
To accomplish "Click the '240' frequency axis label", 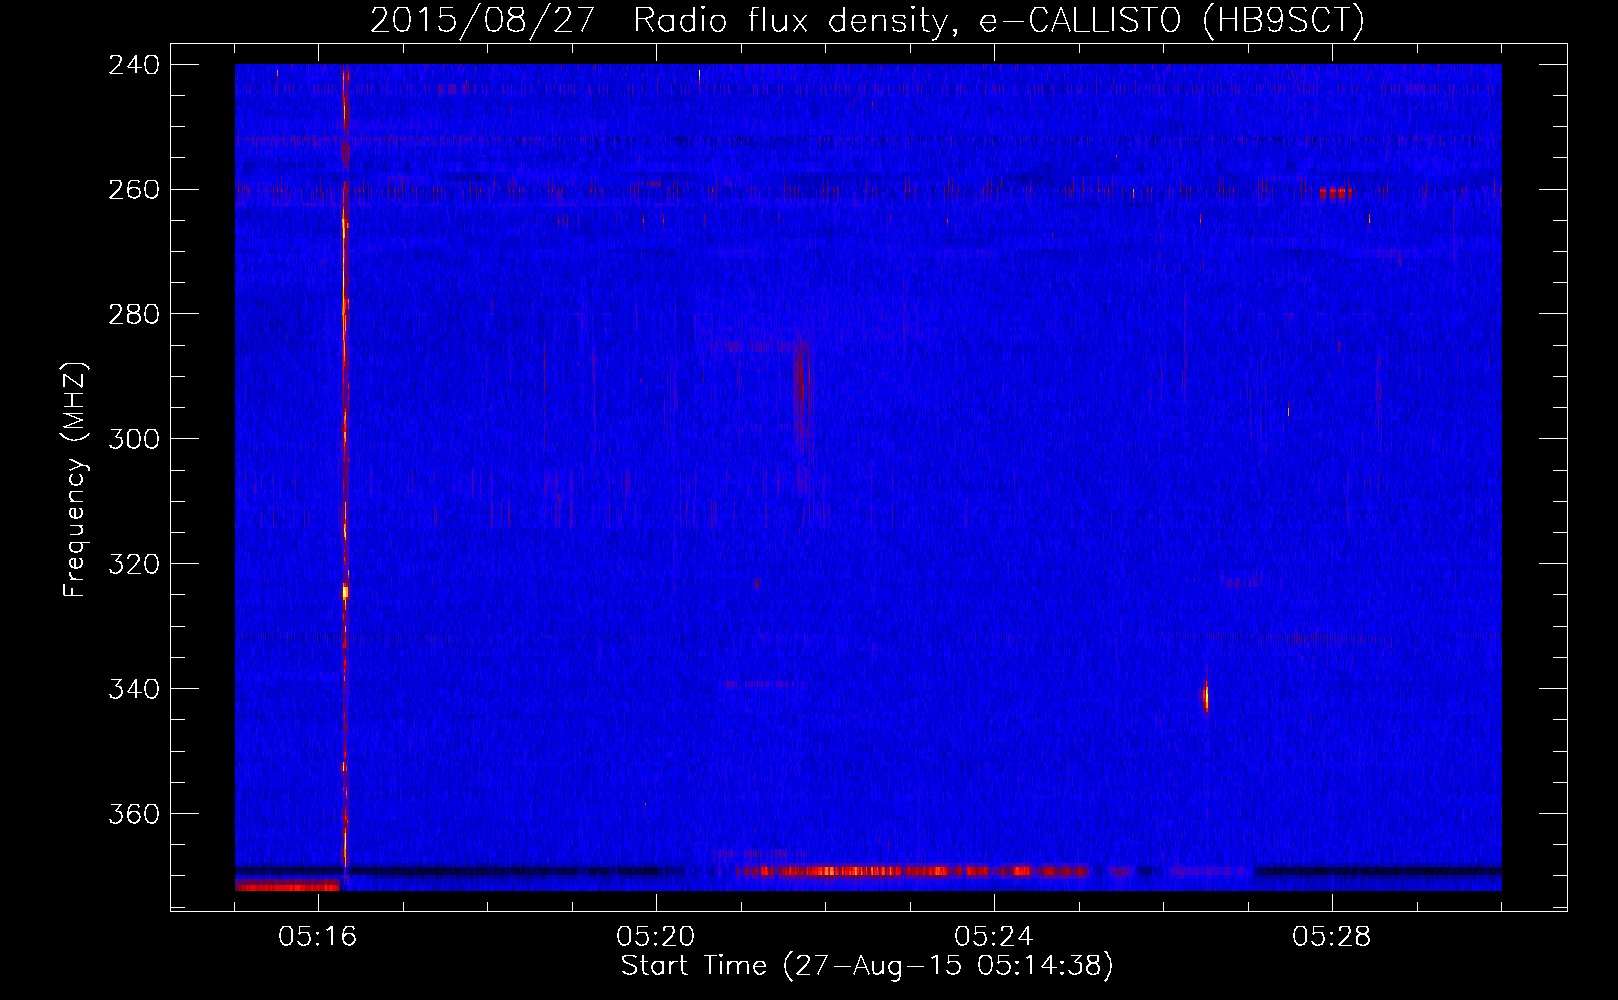I will click(134, 65).
